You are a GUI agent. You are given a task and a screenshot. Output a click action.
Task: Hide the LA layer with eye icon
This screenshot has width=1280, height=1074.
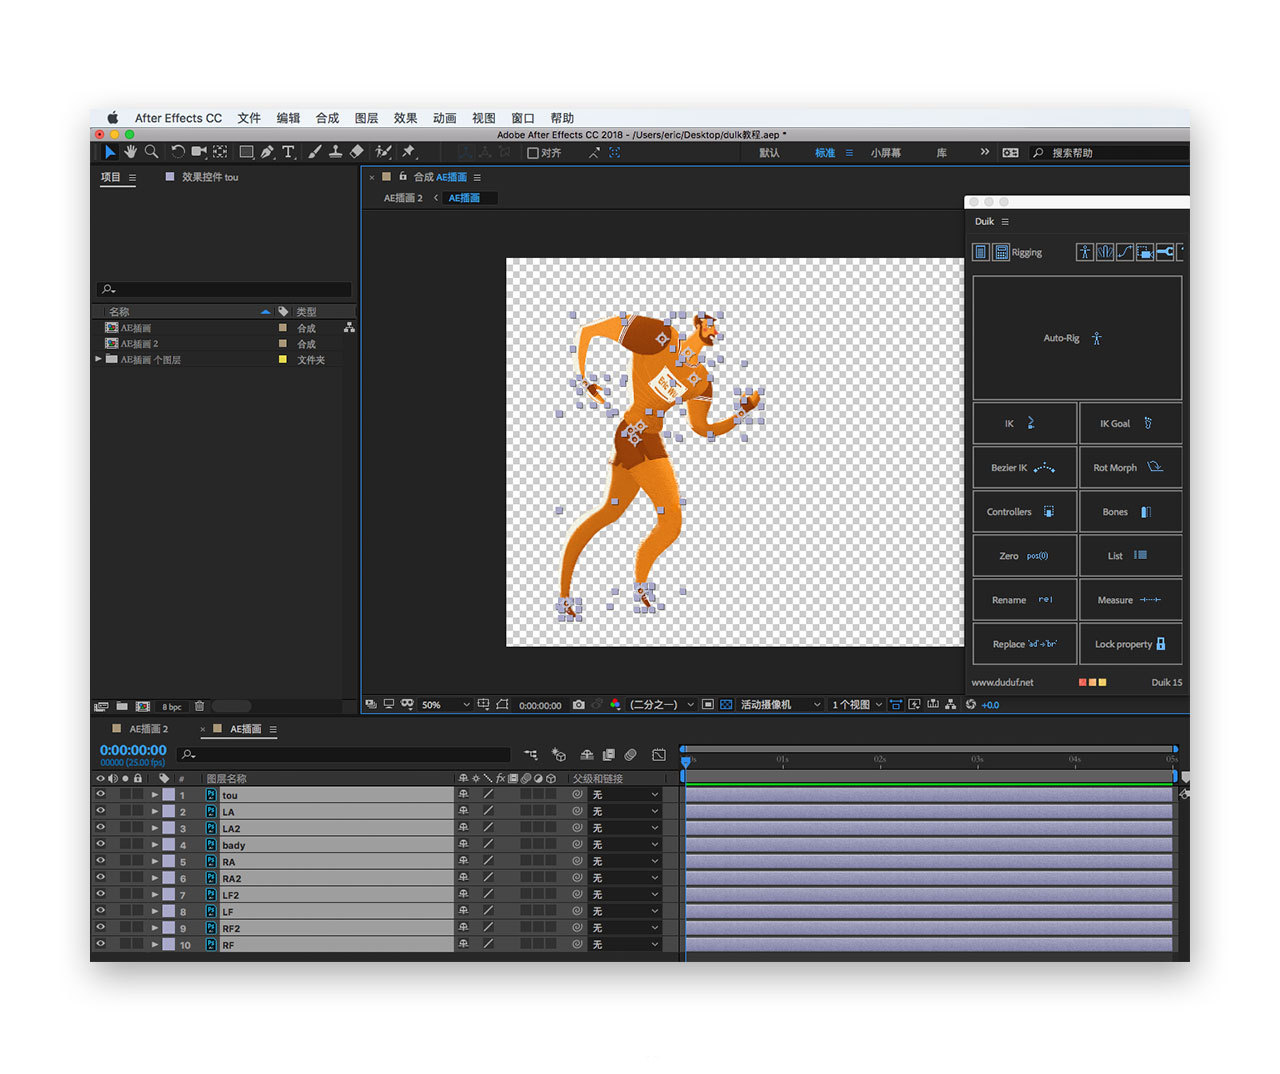pos(100,811)
